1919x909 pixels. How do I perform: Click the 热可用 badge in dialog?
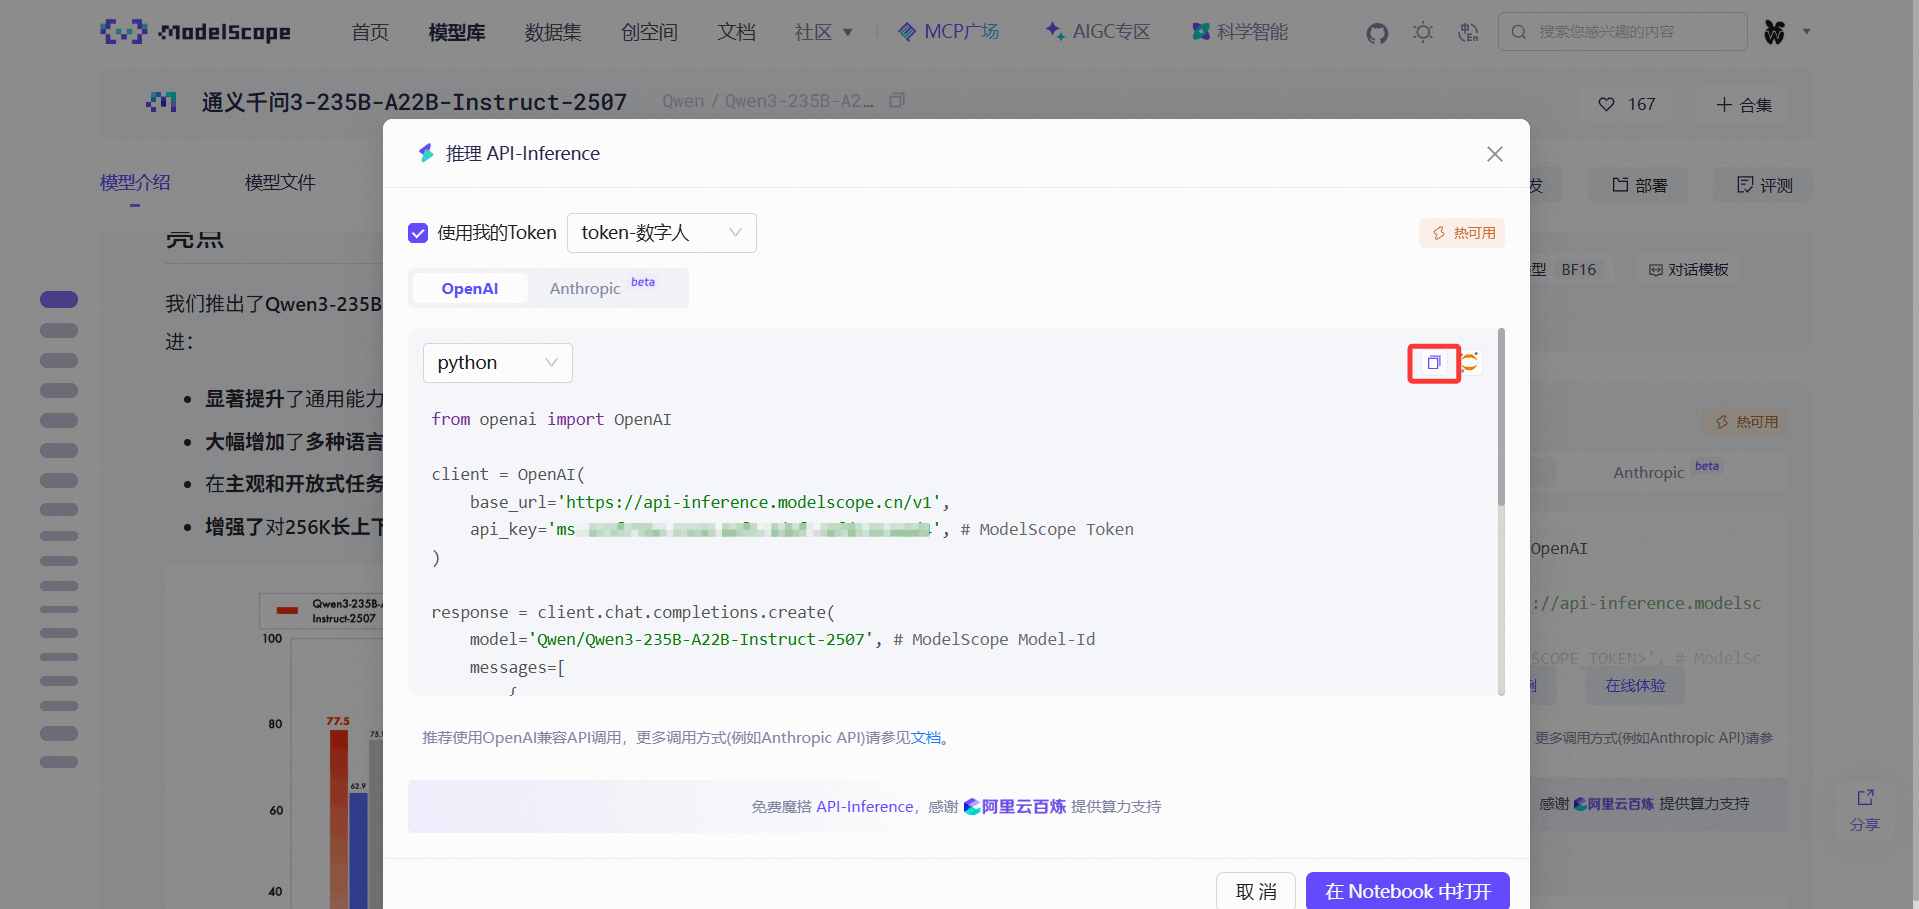coord(1462,233)
